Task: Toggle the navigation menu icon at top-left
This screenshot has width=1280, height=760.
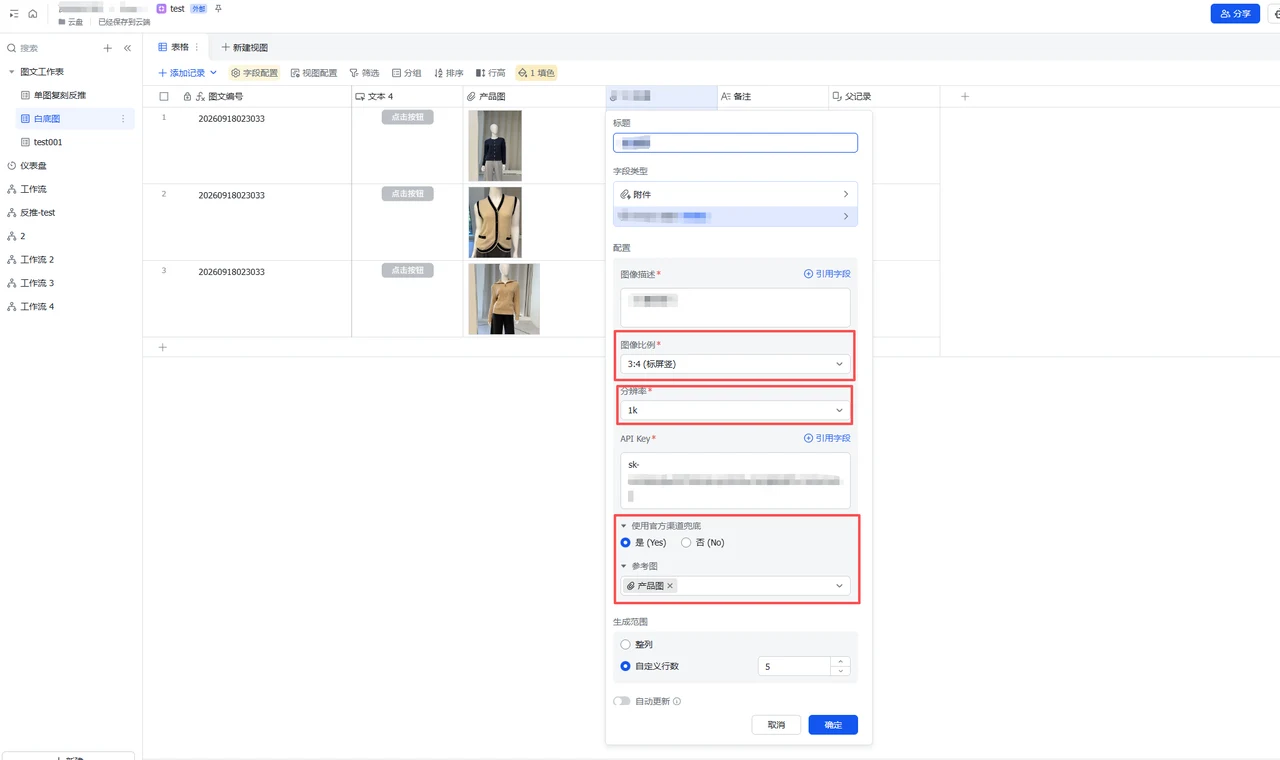Action: pos(14,13)
